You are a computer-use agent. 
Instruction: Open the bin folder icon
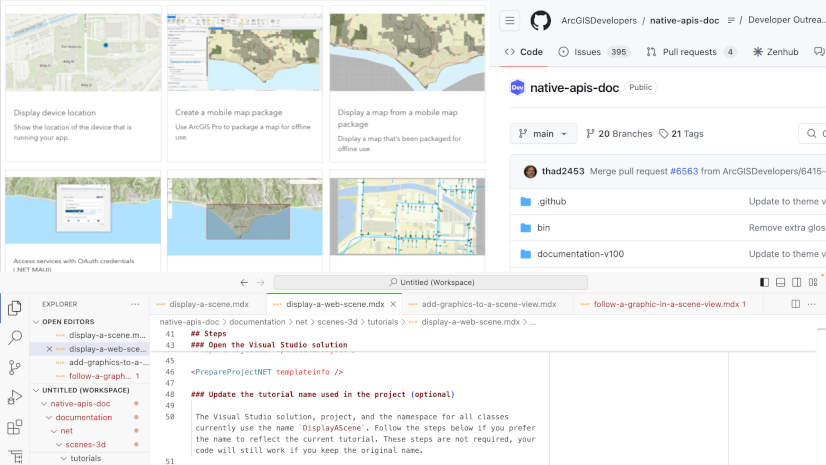[x=525, y=227]
